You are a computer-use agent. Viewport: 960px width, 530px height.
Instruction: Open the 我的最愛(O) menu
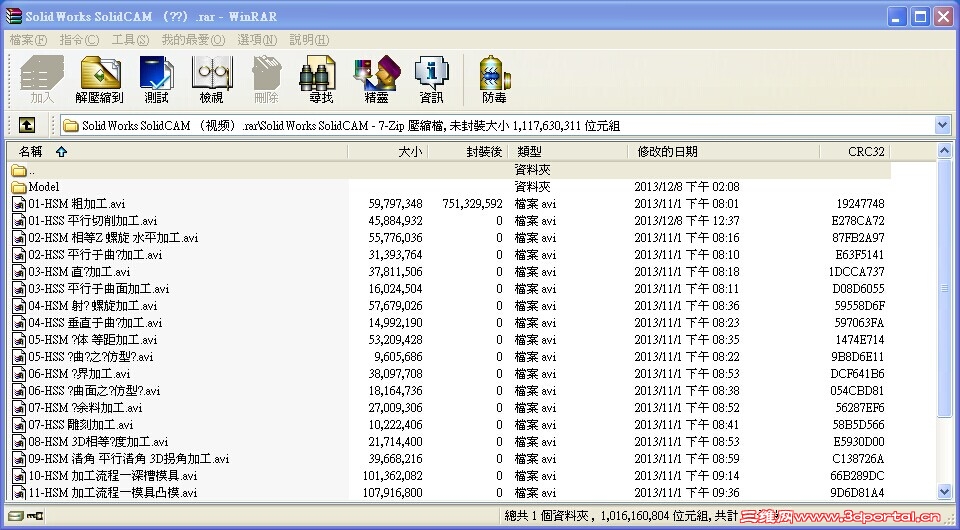(x=193, y=40)
